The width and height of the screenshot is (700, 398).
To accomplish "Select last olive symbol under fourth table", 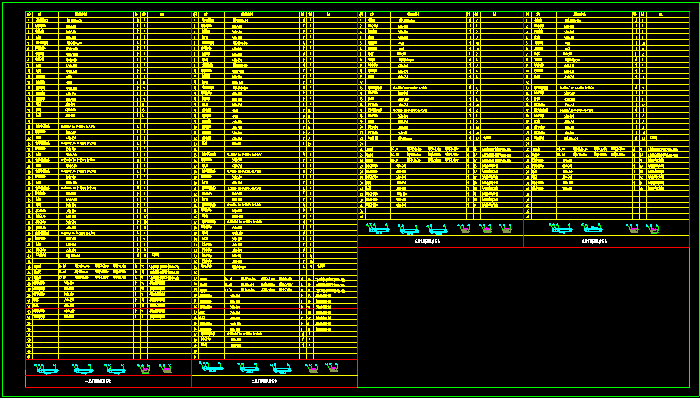I will click(x=653, y=229).
